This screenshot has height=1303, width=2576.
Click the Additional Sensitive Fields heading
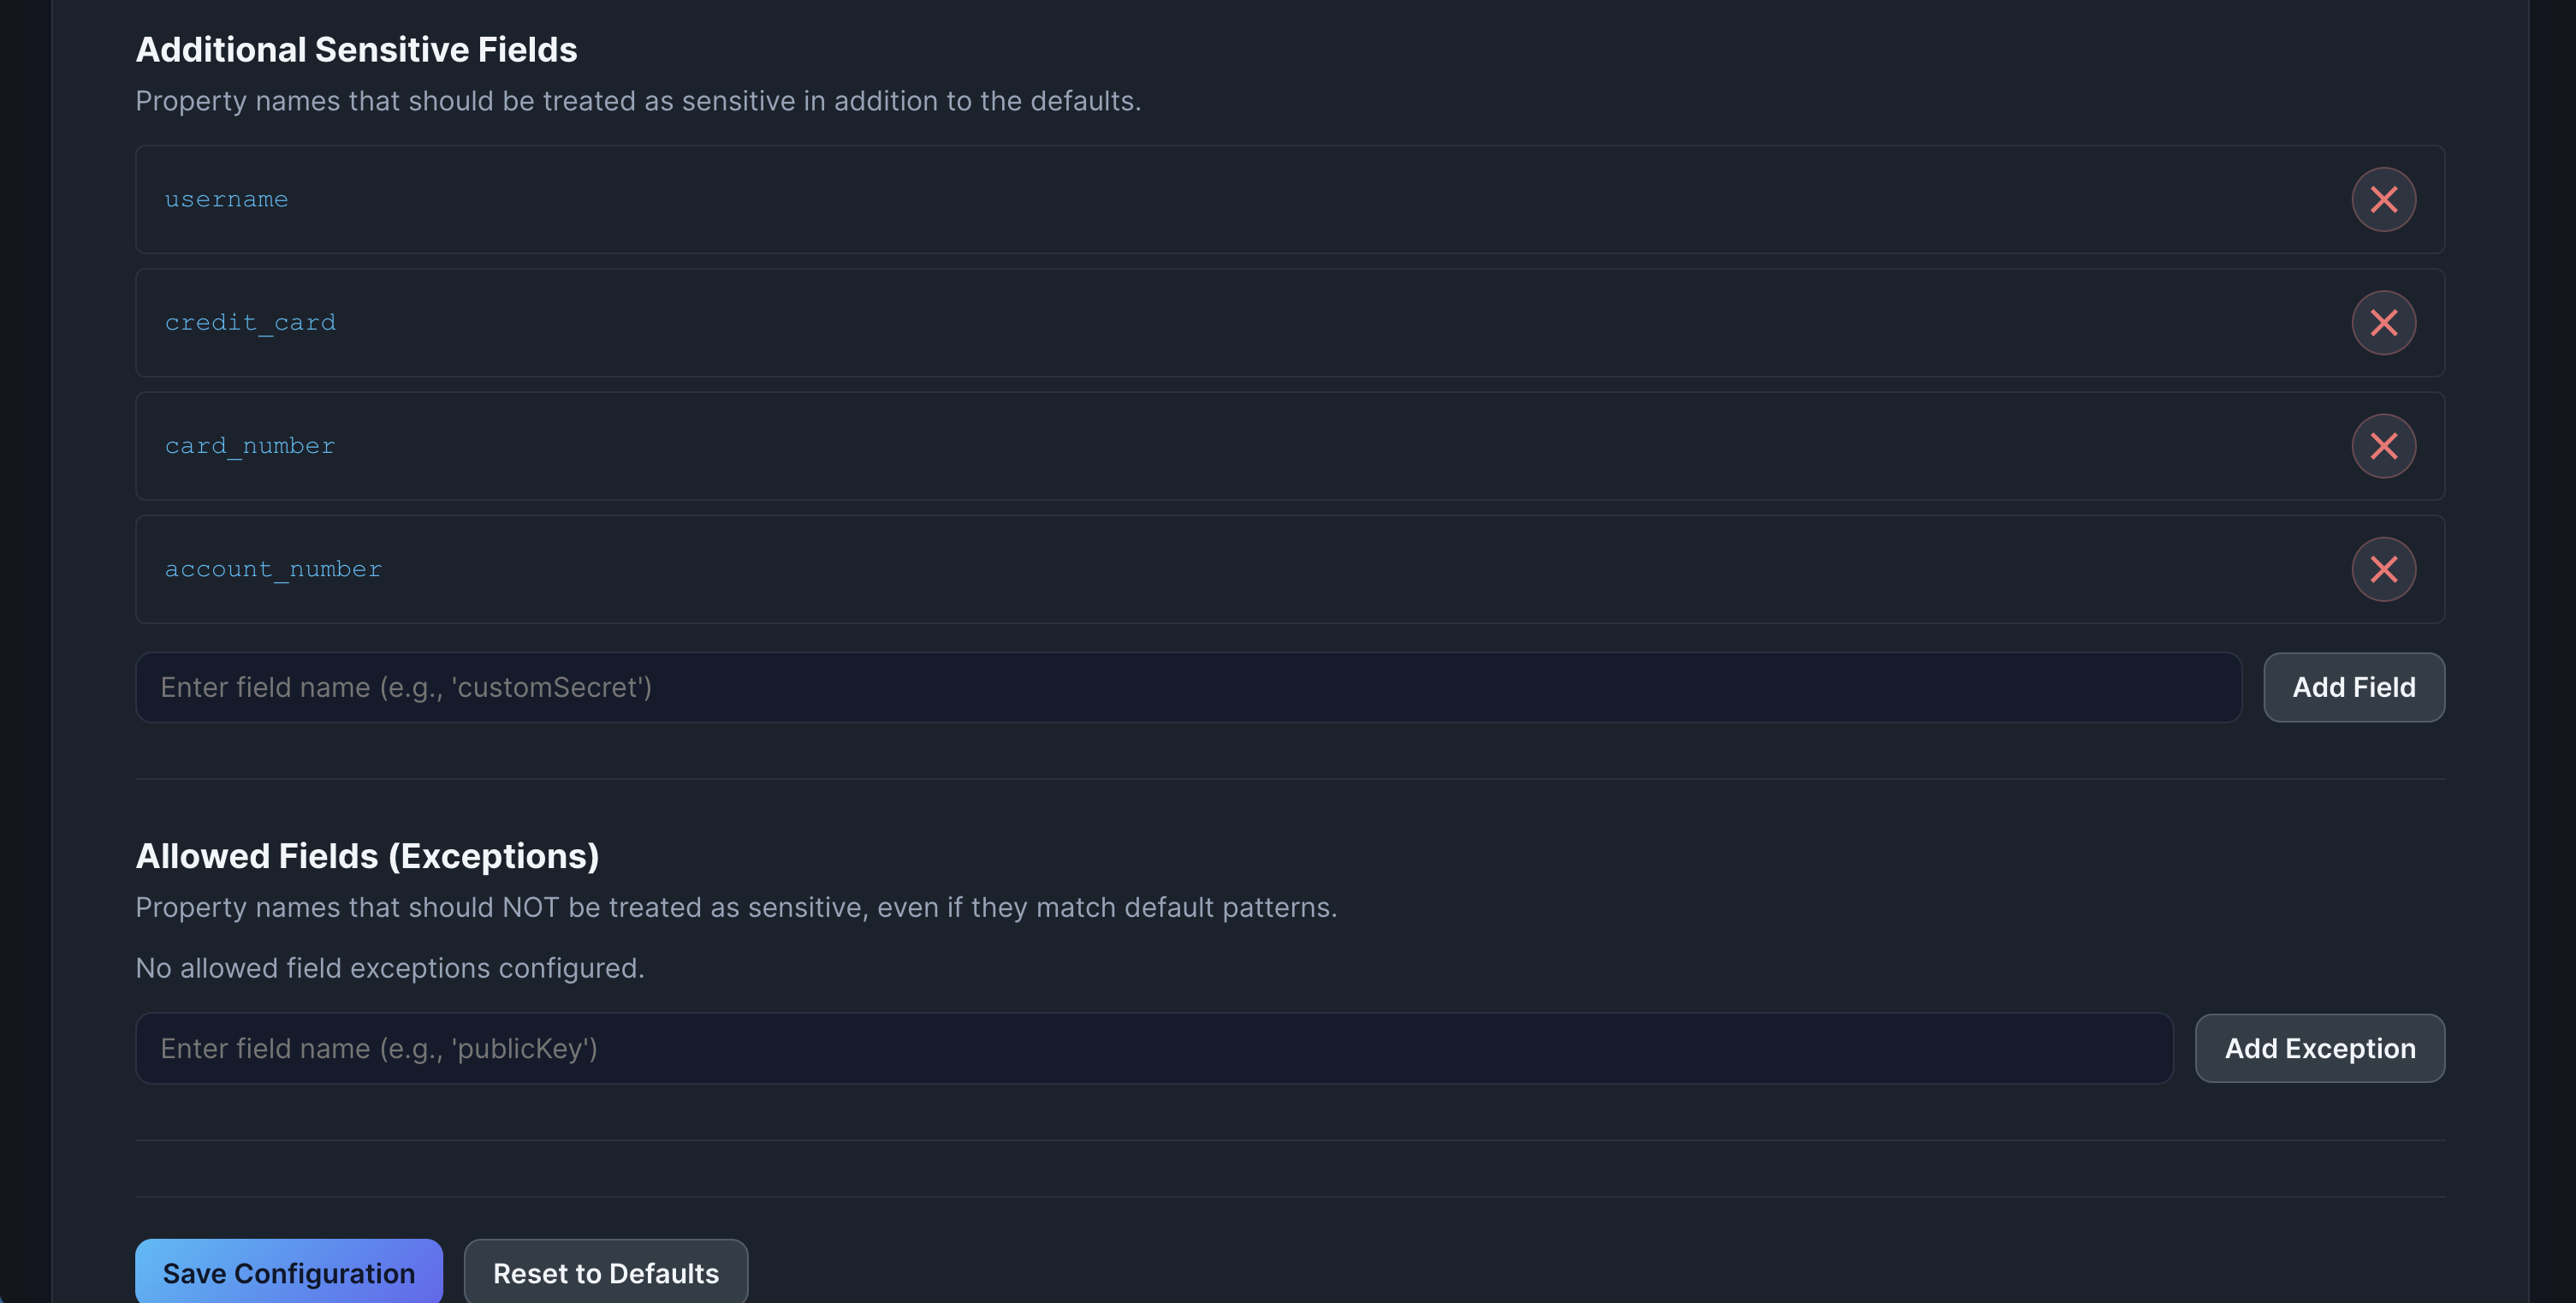356,48
